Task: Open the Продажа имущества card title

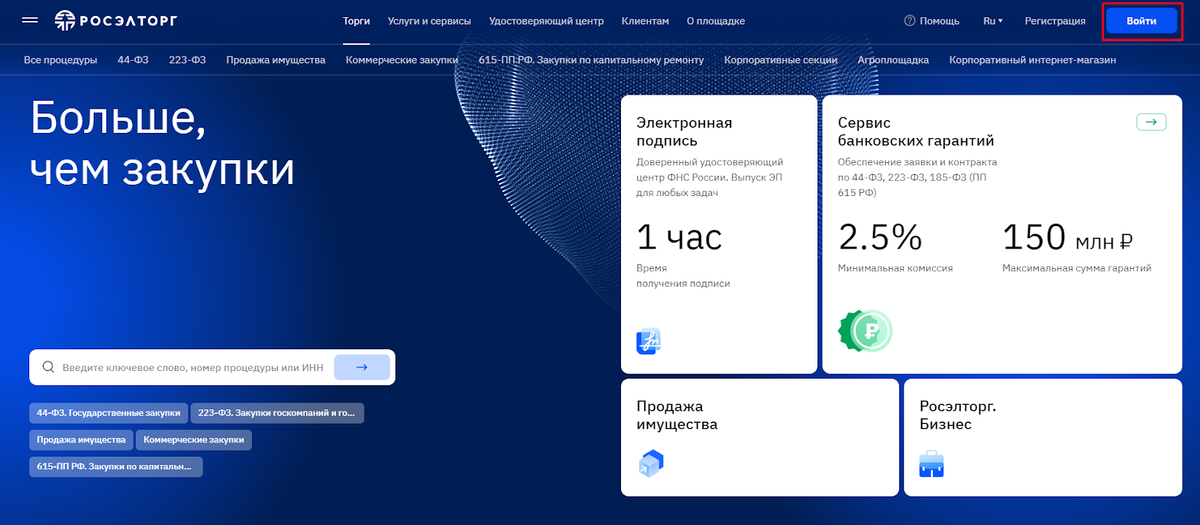Action: 677,415
